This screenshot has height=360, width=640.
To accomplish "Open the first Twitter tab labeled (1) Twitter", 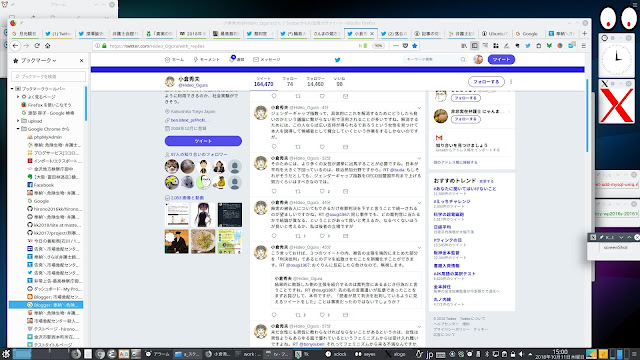I will (x=58, y=34).
